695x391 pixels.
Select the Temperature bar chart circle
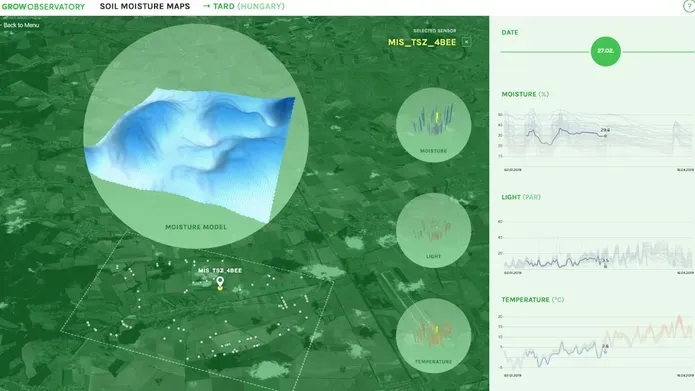point(433,336)
